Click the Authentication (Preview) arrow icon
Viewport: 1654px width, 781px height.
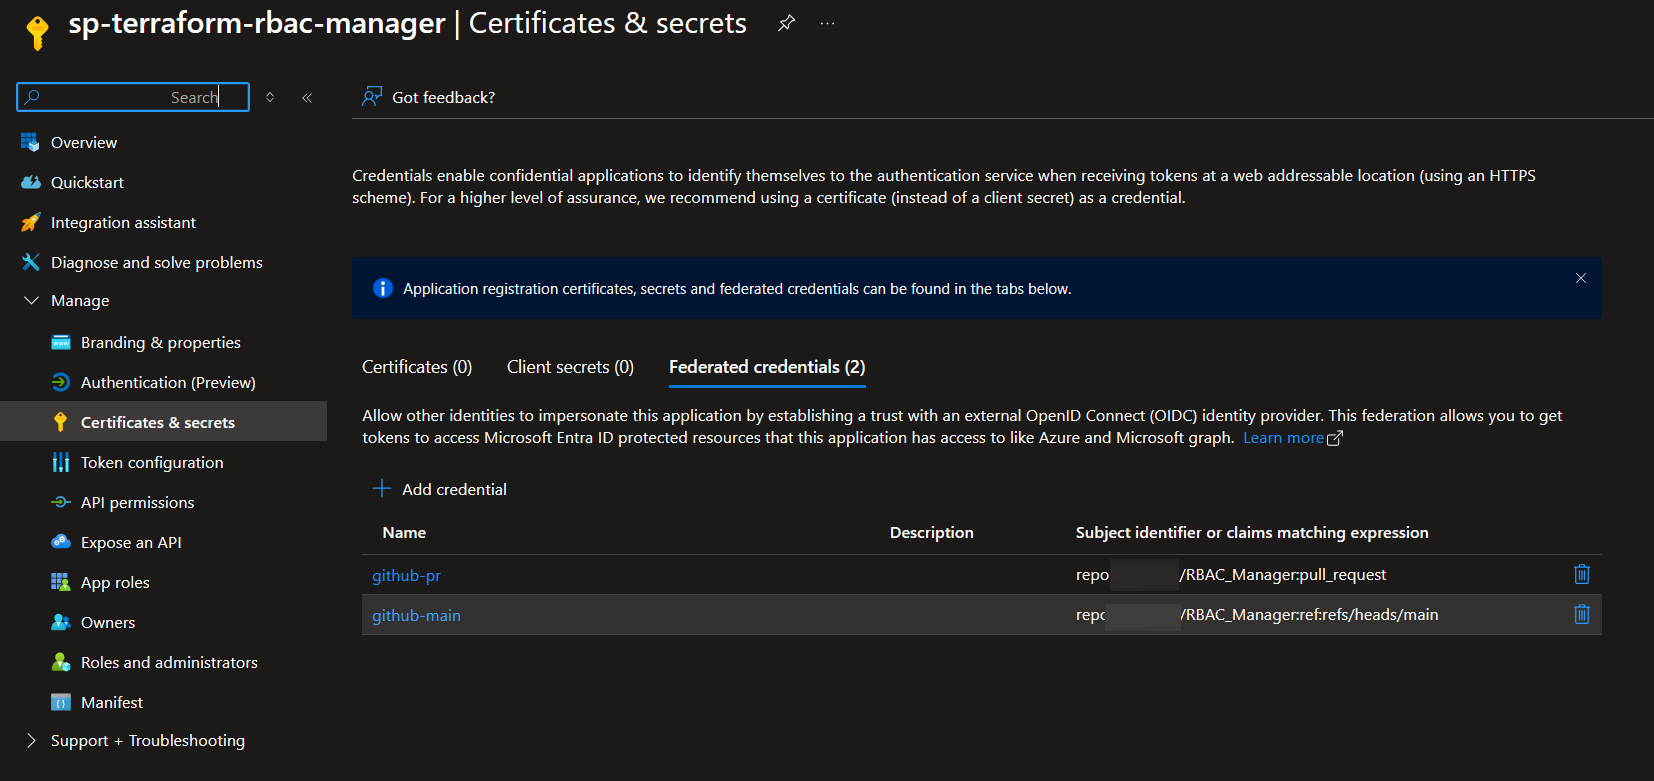60,382
